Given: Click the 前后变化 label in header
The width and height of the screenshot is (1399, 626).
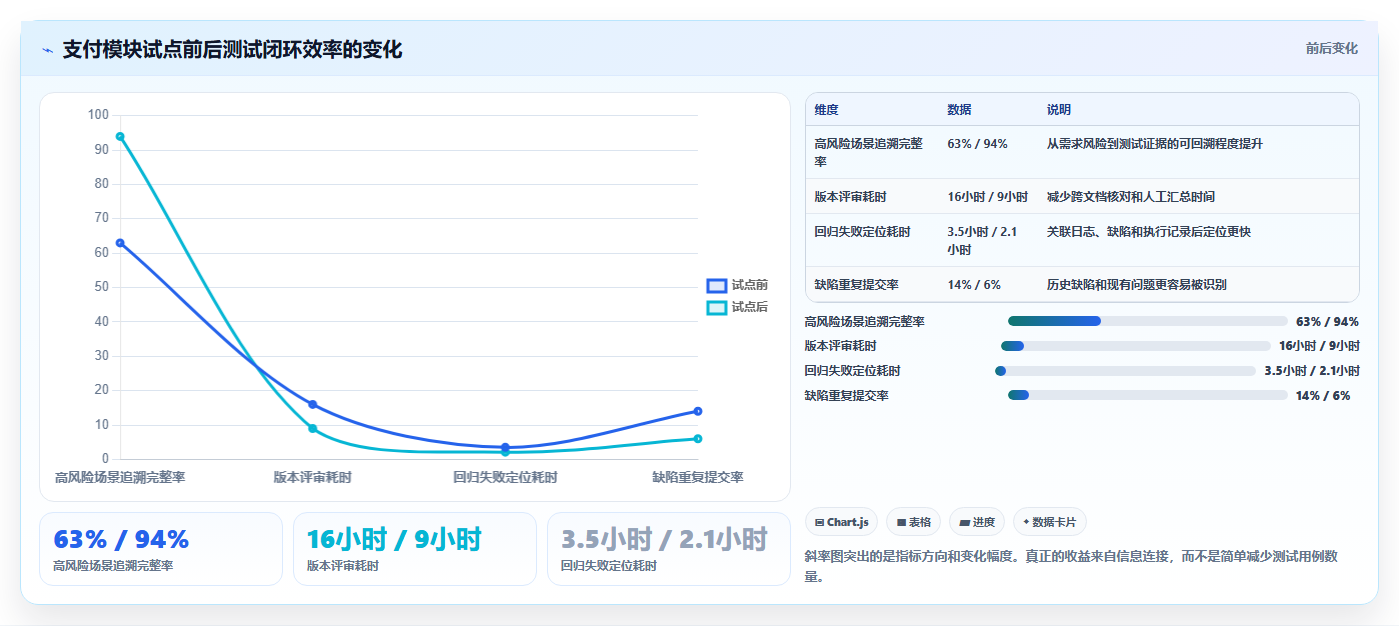Looking at the screenshot, I should tap(1331, 48).
